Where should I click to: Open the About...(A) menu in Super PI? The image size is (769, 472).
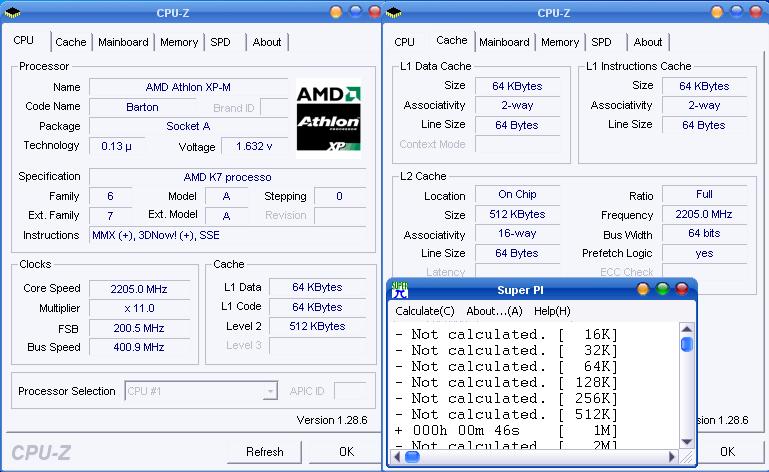[494, 311]
